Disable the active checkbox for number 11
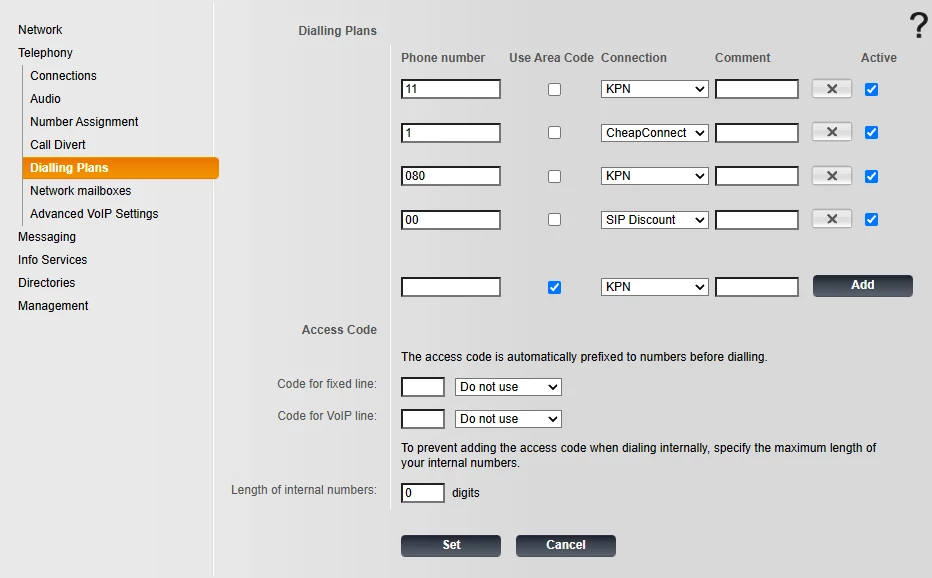 point(871,89)
